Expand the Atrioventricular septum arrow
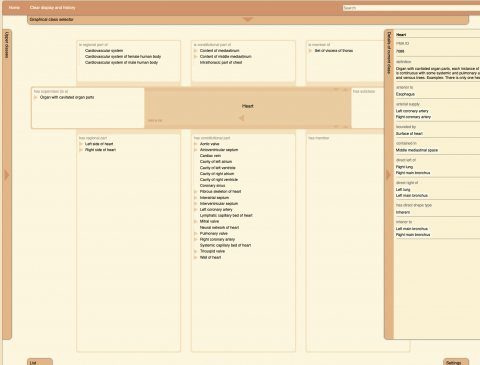This screenshot has height=365, width=480. coord(196,150)
